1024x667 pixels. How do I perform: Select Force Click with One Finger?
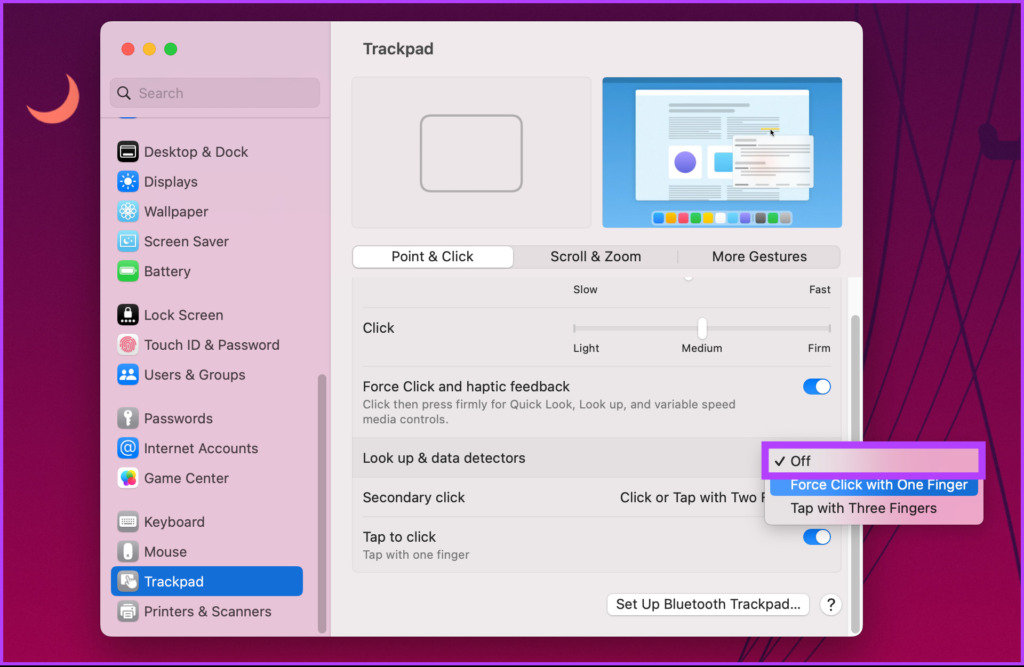tap(873, 485)
